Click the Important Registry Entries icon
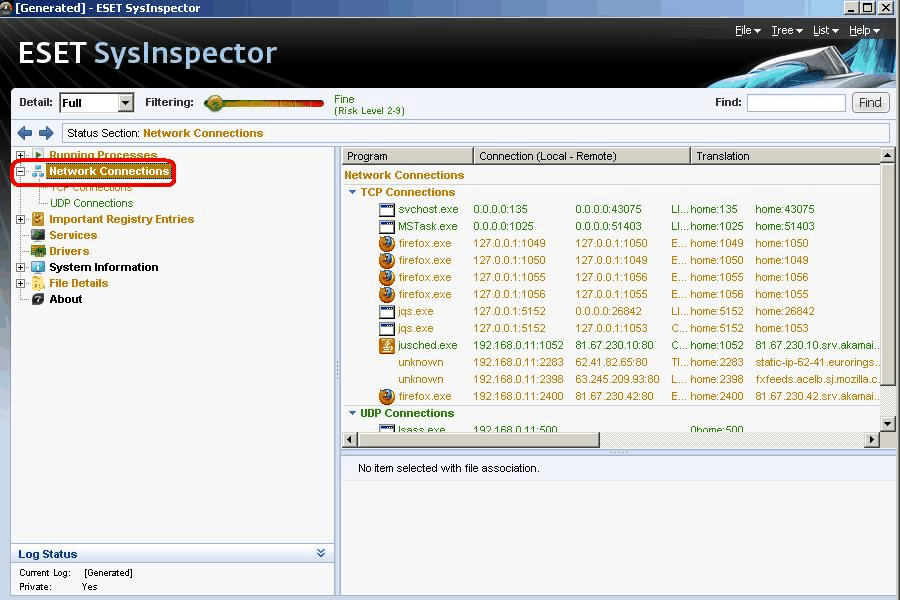This screenshot has width=900, height=600. [x=38, y=219]
